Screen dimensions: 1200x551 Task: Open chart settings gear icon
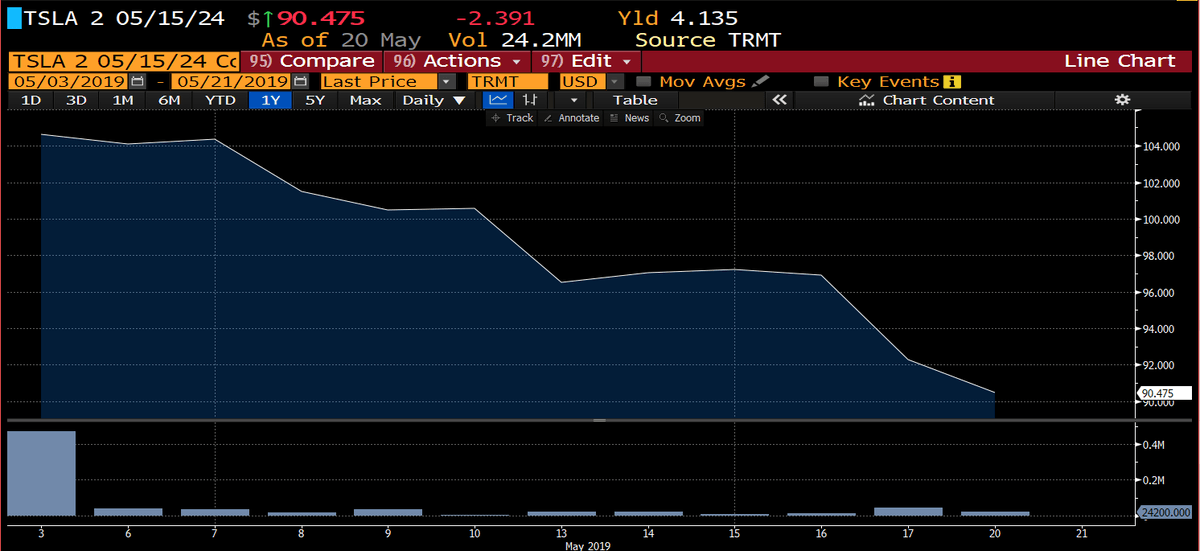pyautogui.click(x=1122, y=100)
